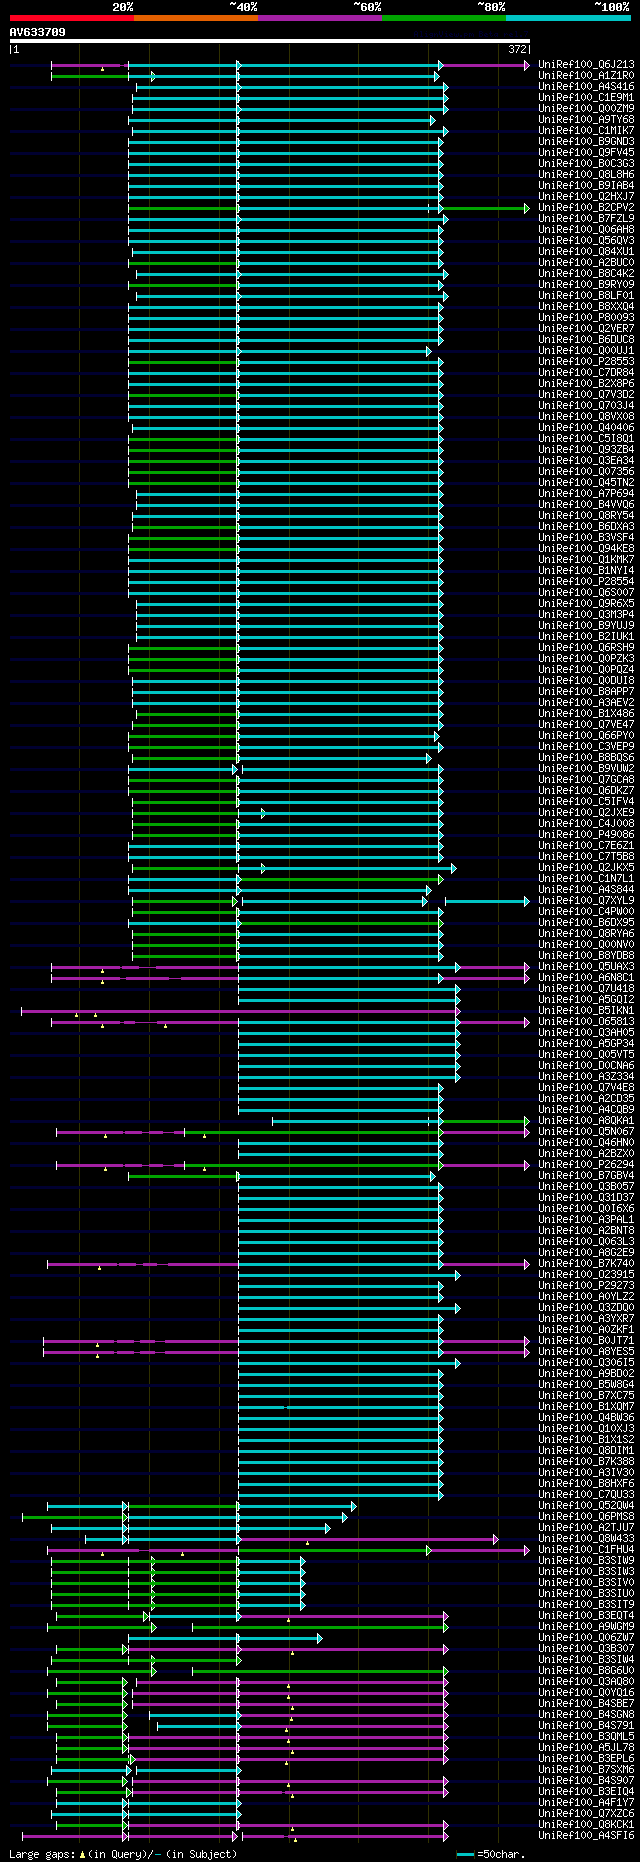Open UniRef100_P28553 entry
Viewport: 640px width, 1862px height.
[x=586, y=362]
